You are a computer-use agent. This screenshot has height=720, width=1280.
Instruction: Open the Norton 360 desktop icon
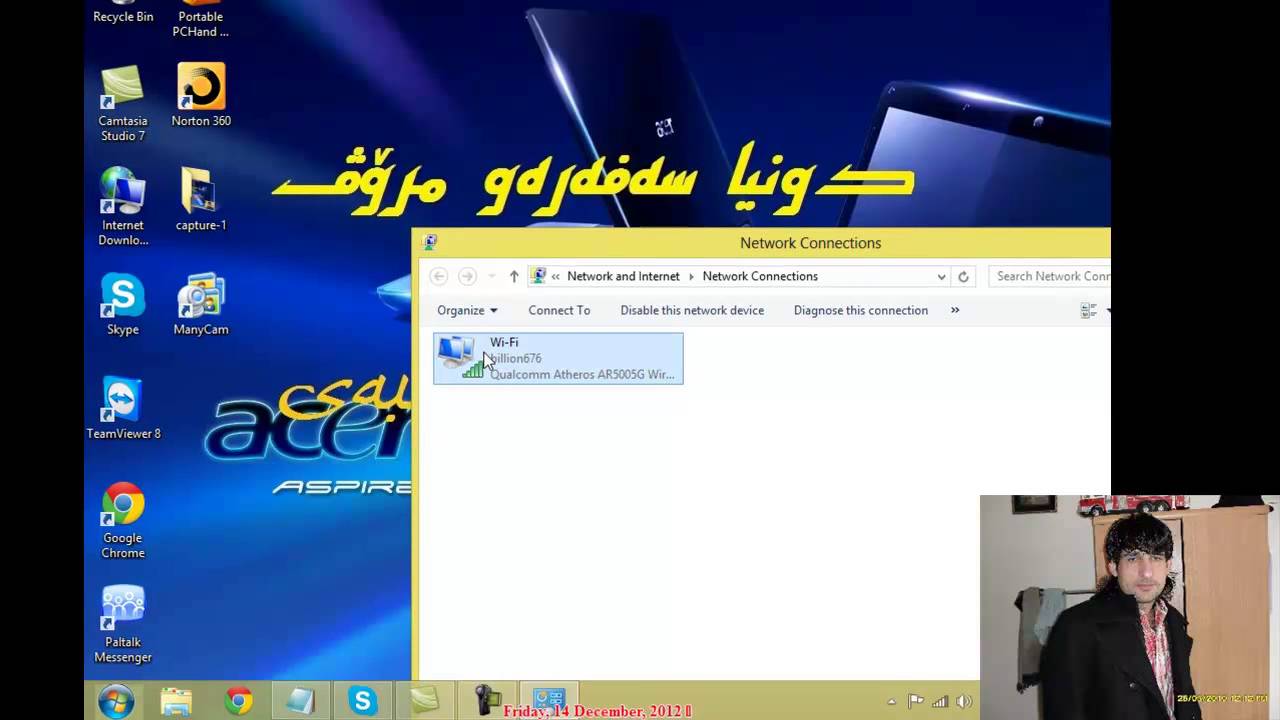point(201,95)
